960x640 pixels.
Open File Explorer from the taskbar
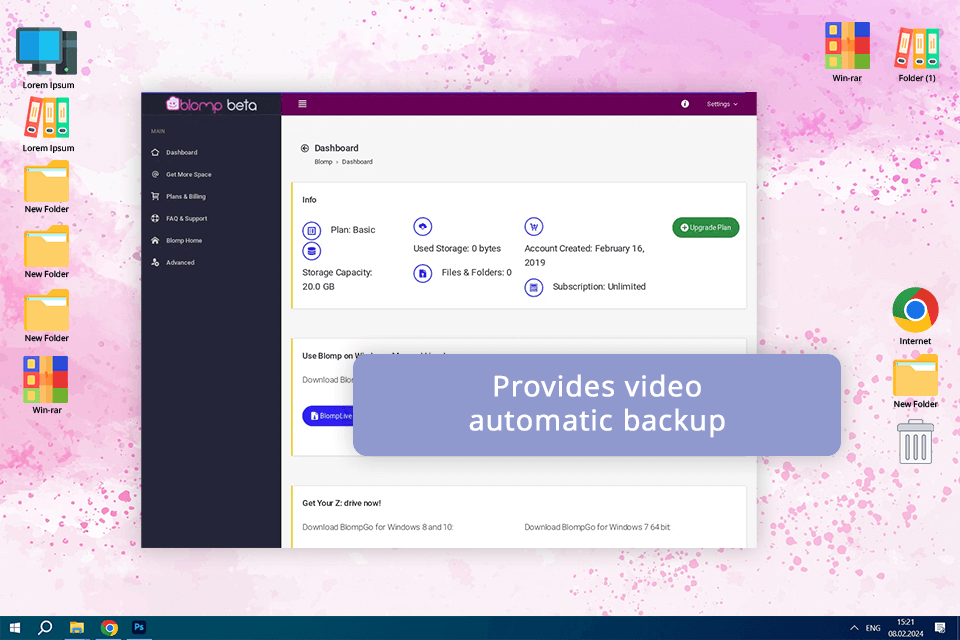pyautogui.click(x=77, y=628)
